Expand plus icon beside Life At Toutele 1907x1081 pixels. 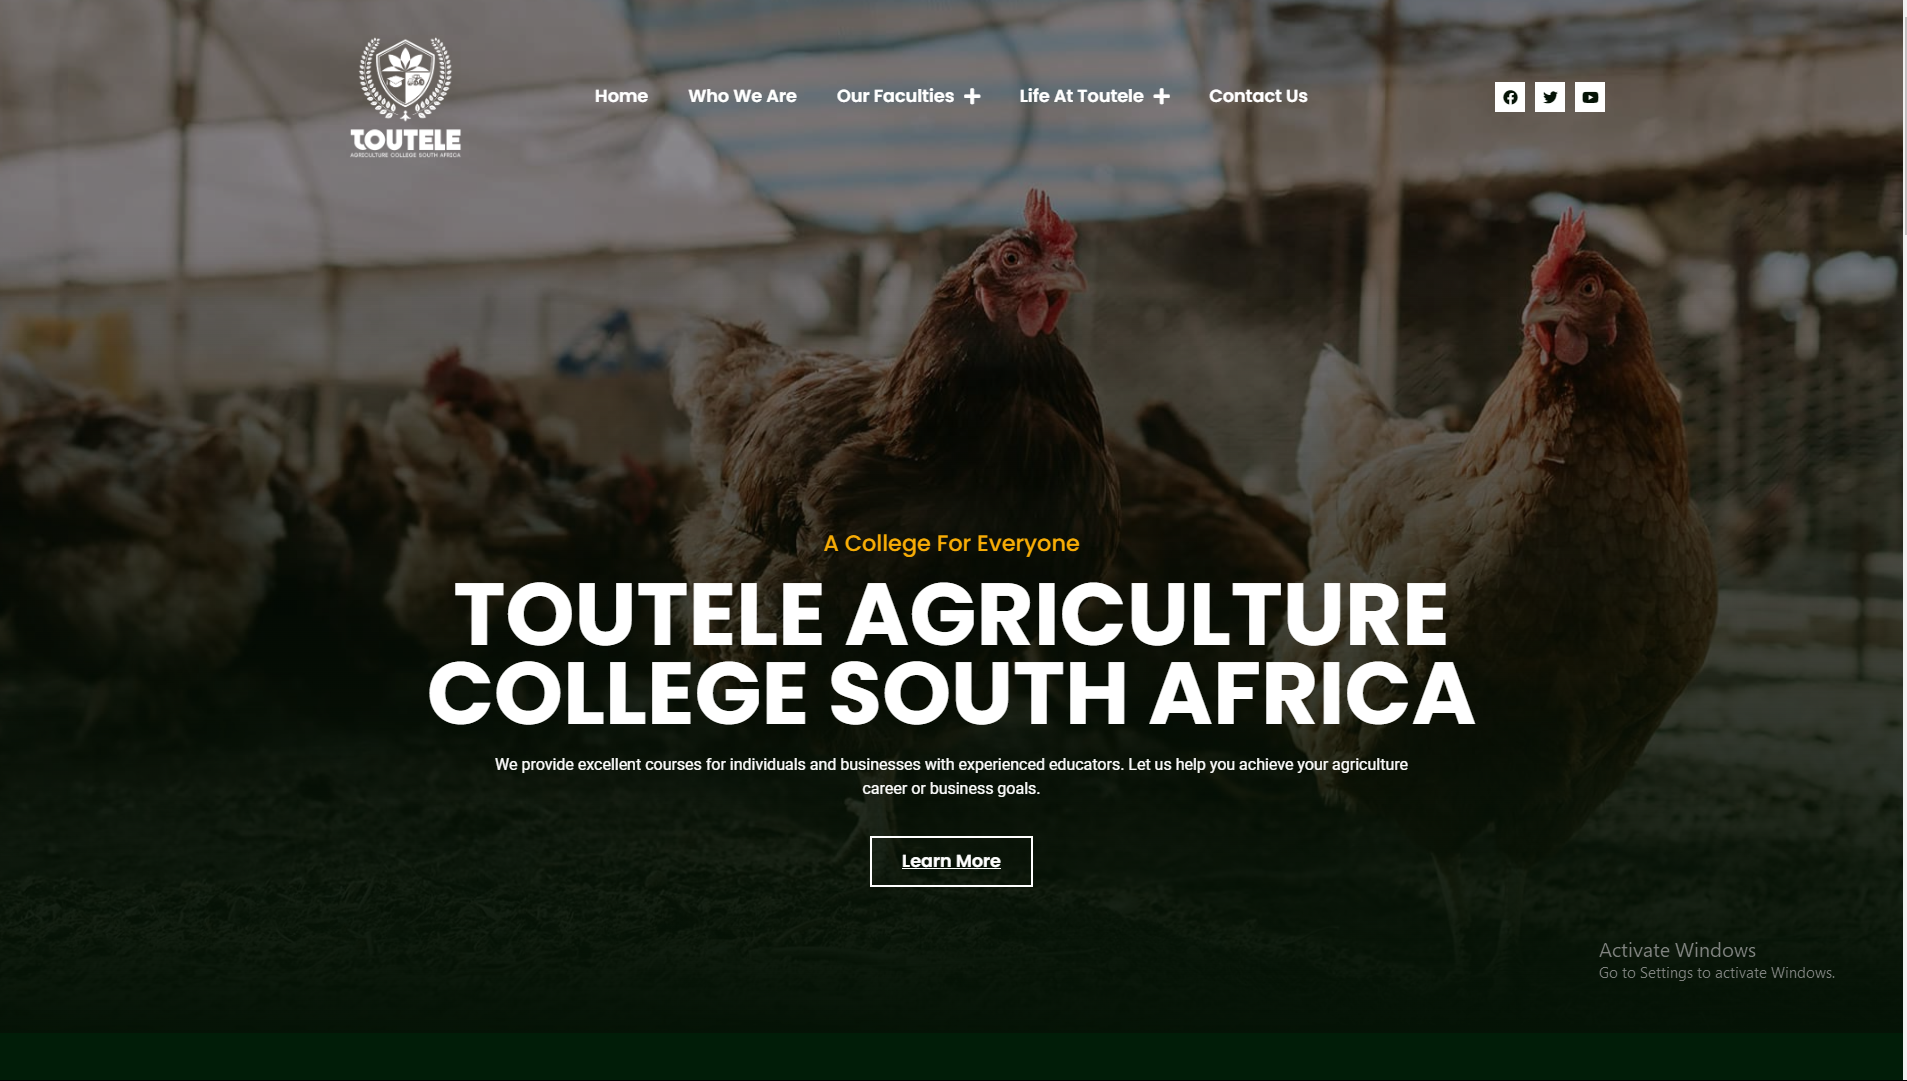[x=1161, y=96]
